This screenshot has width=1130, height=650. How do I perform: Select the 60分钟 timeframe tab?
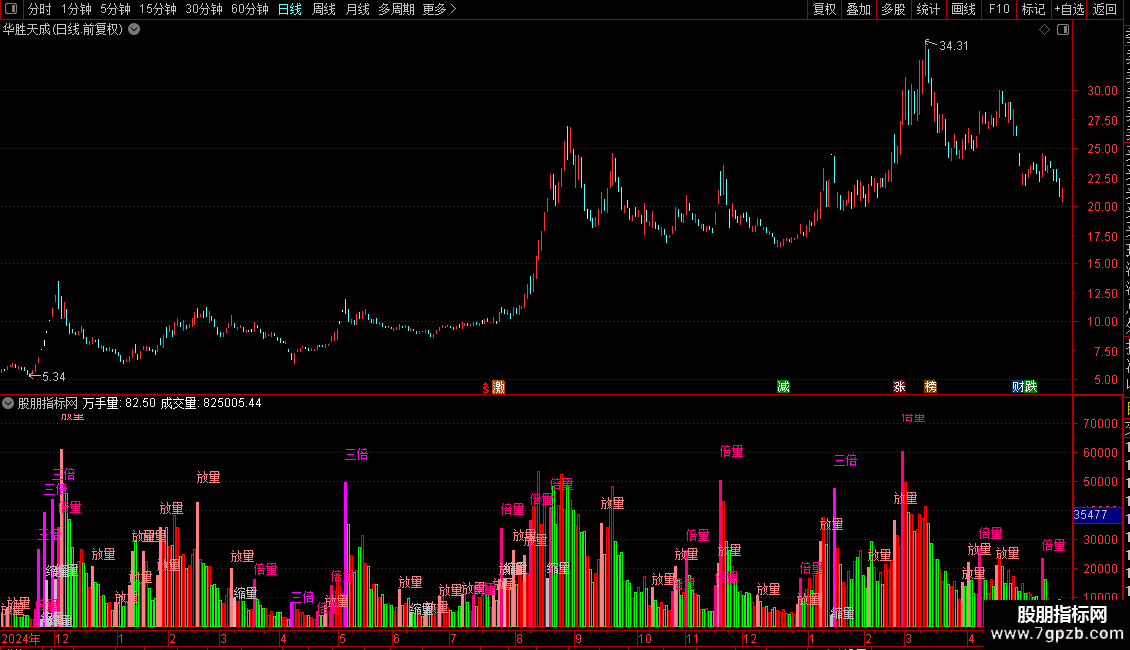[249, 9]
